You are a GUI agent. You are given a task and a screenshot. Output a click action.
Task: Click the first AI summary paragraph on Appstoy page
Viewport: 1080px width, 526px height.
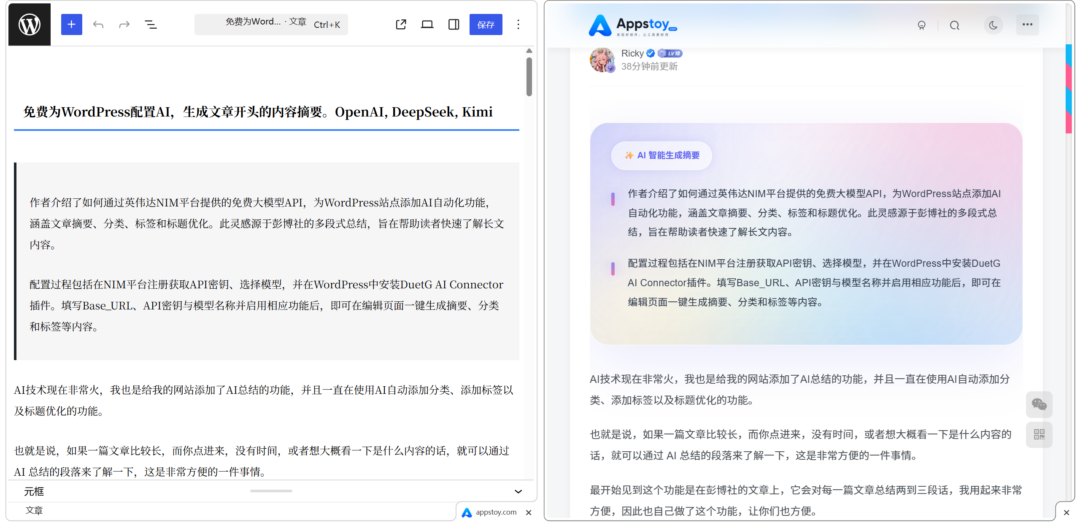click(x=814, y=213)
